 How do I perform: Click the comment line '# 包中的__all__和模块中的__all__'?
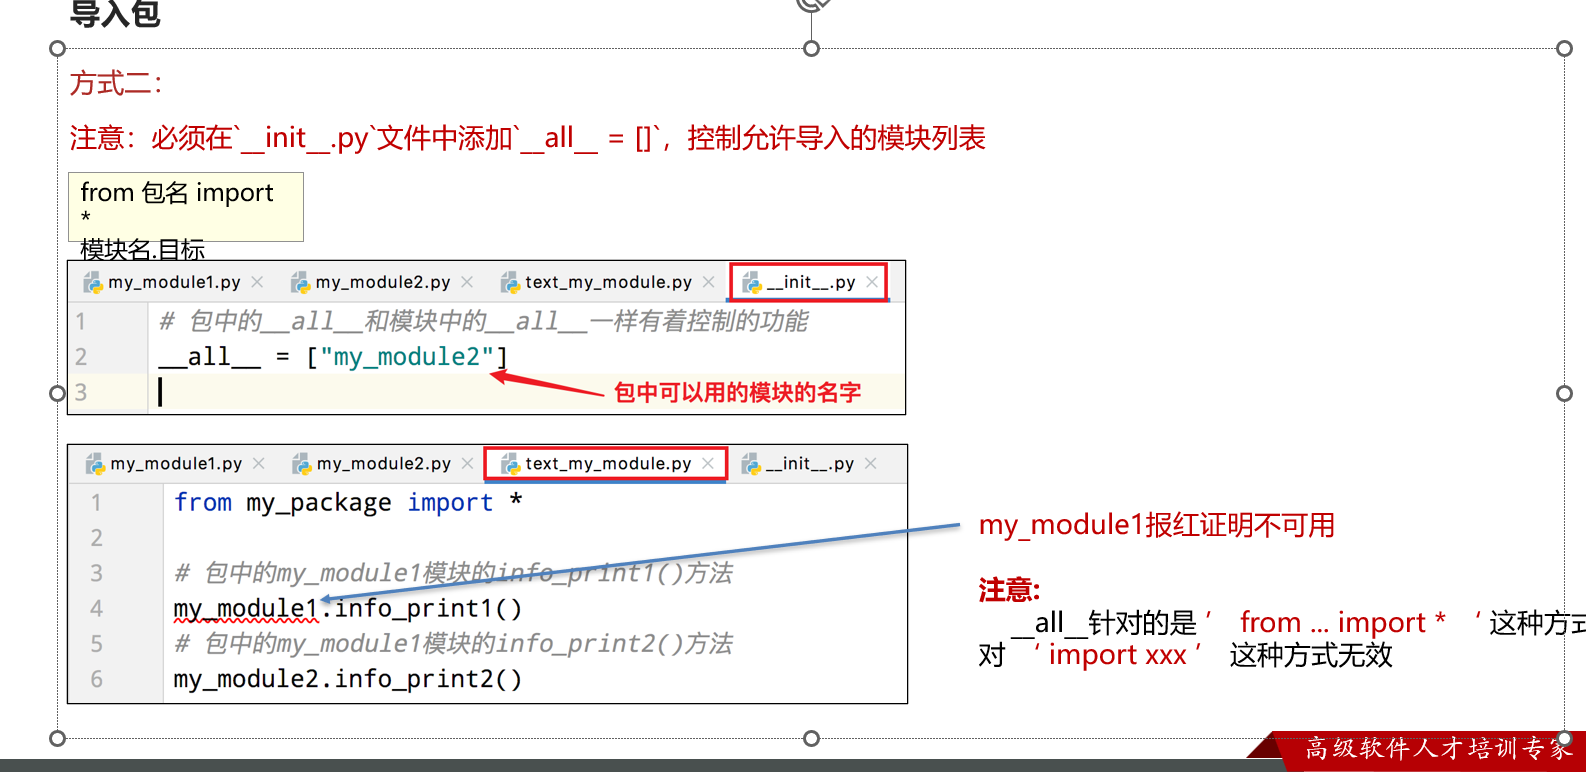(x=483, y=321)
